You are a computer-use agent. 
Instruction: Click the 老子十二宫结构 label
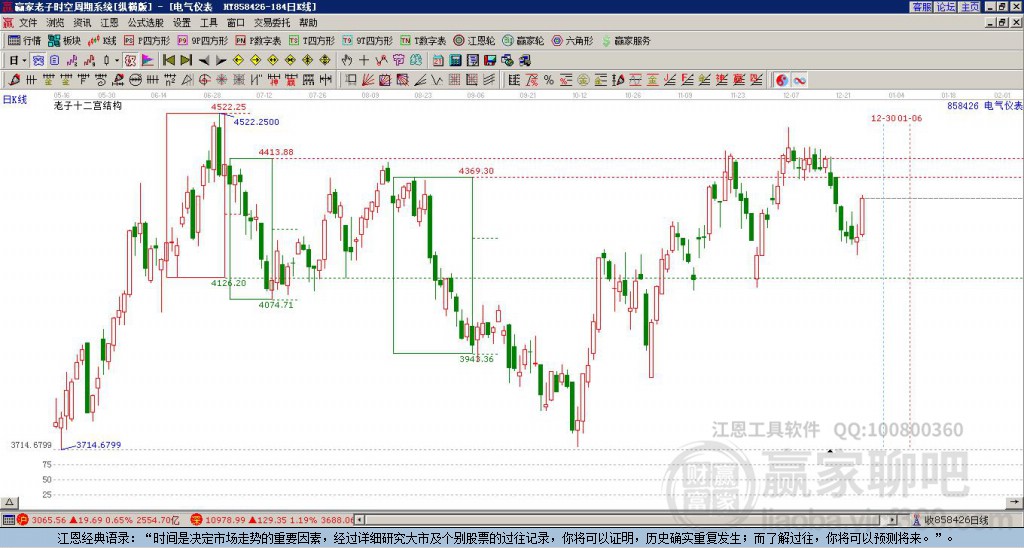pos(88,105)
